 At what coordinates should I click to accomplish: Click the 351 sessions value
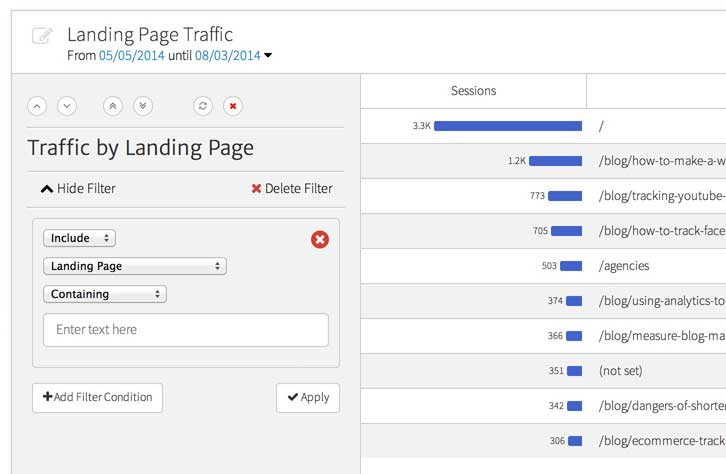(x=556, y=371)
